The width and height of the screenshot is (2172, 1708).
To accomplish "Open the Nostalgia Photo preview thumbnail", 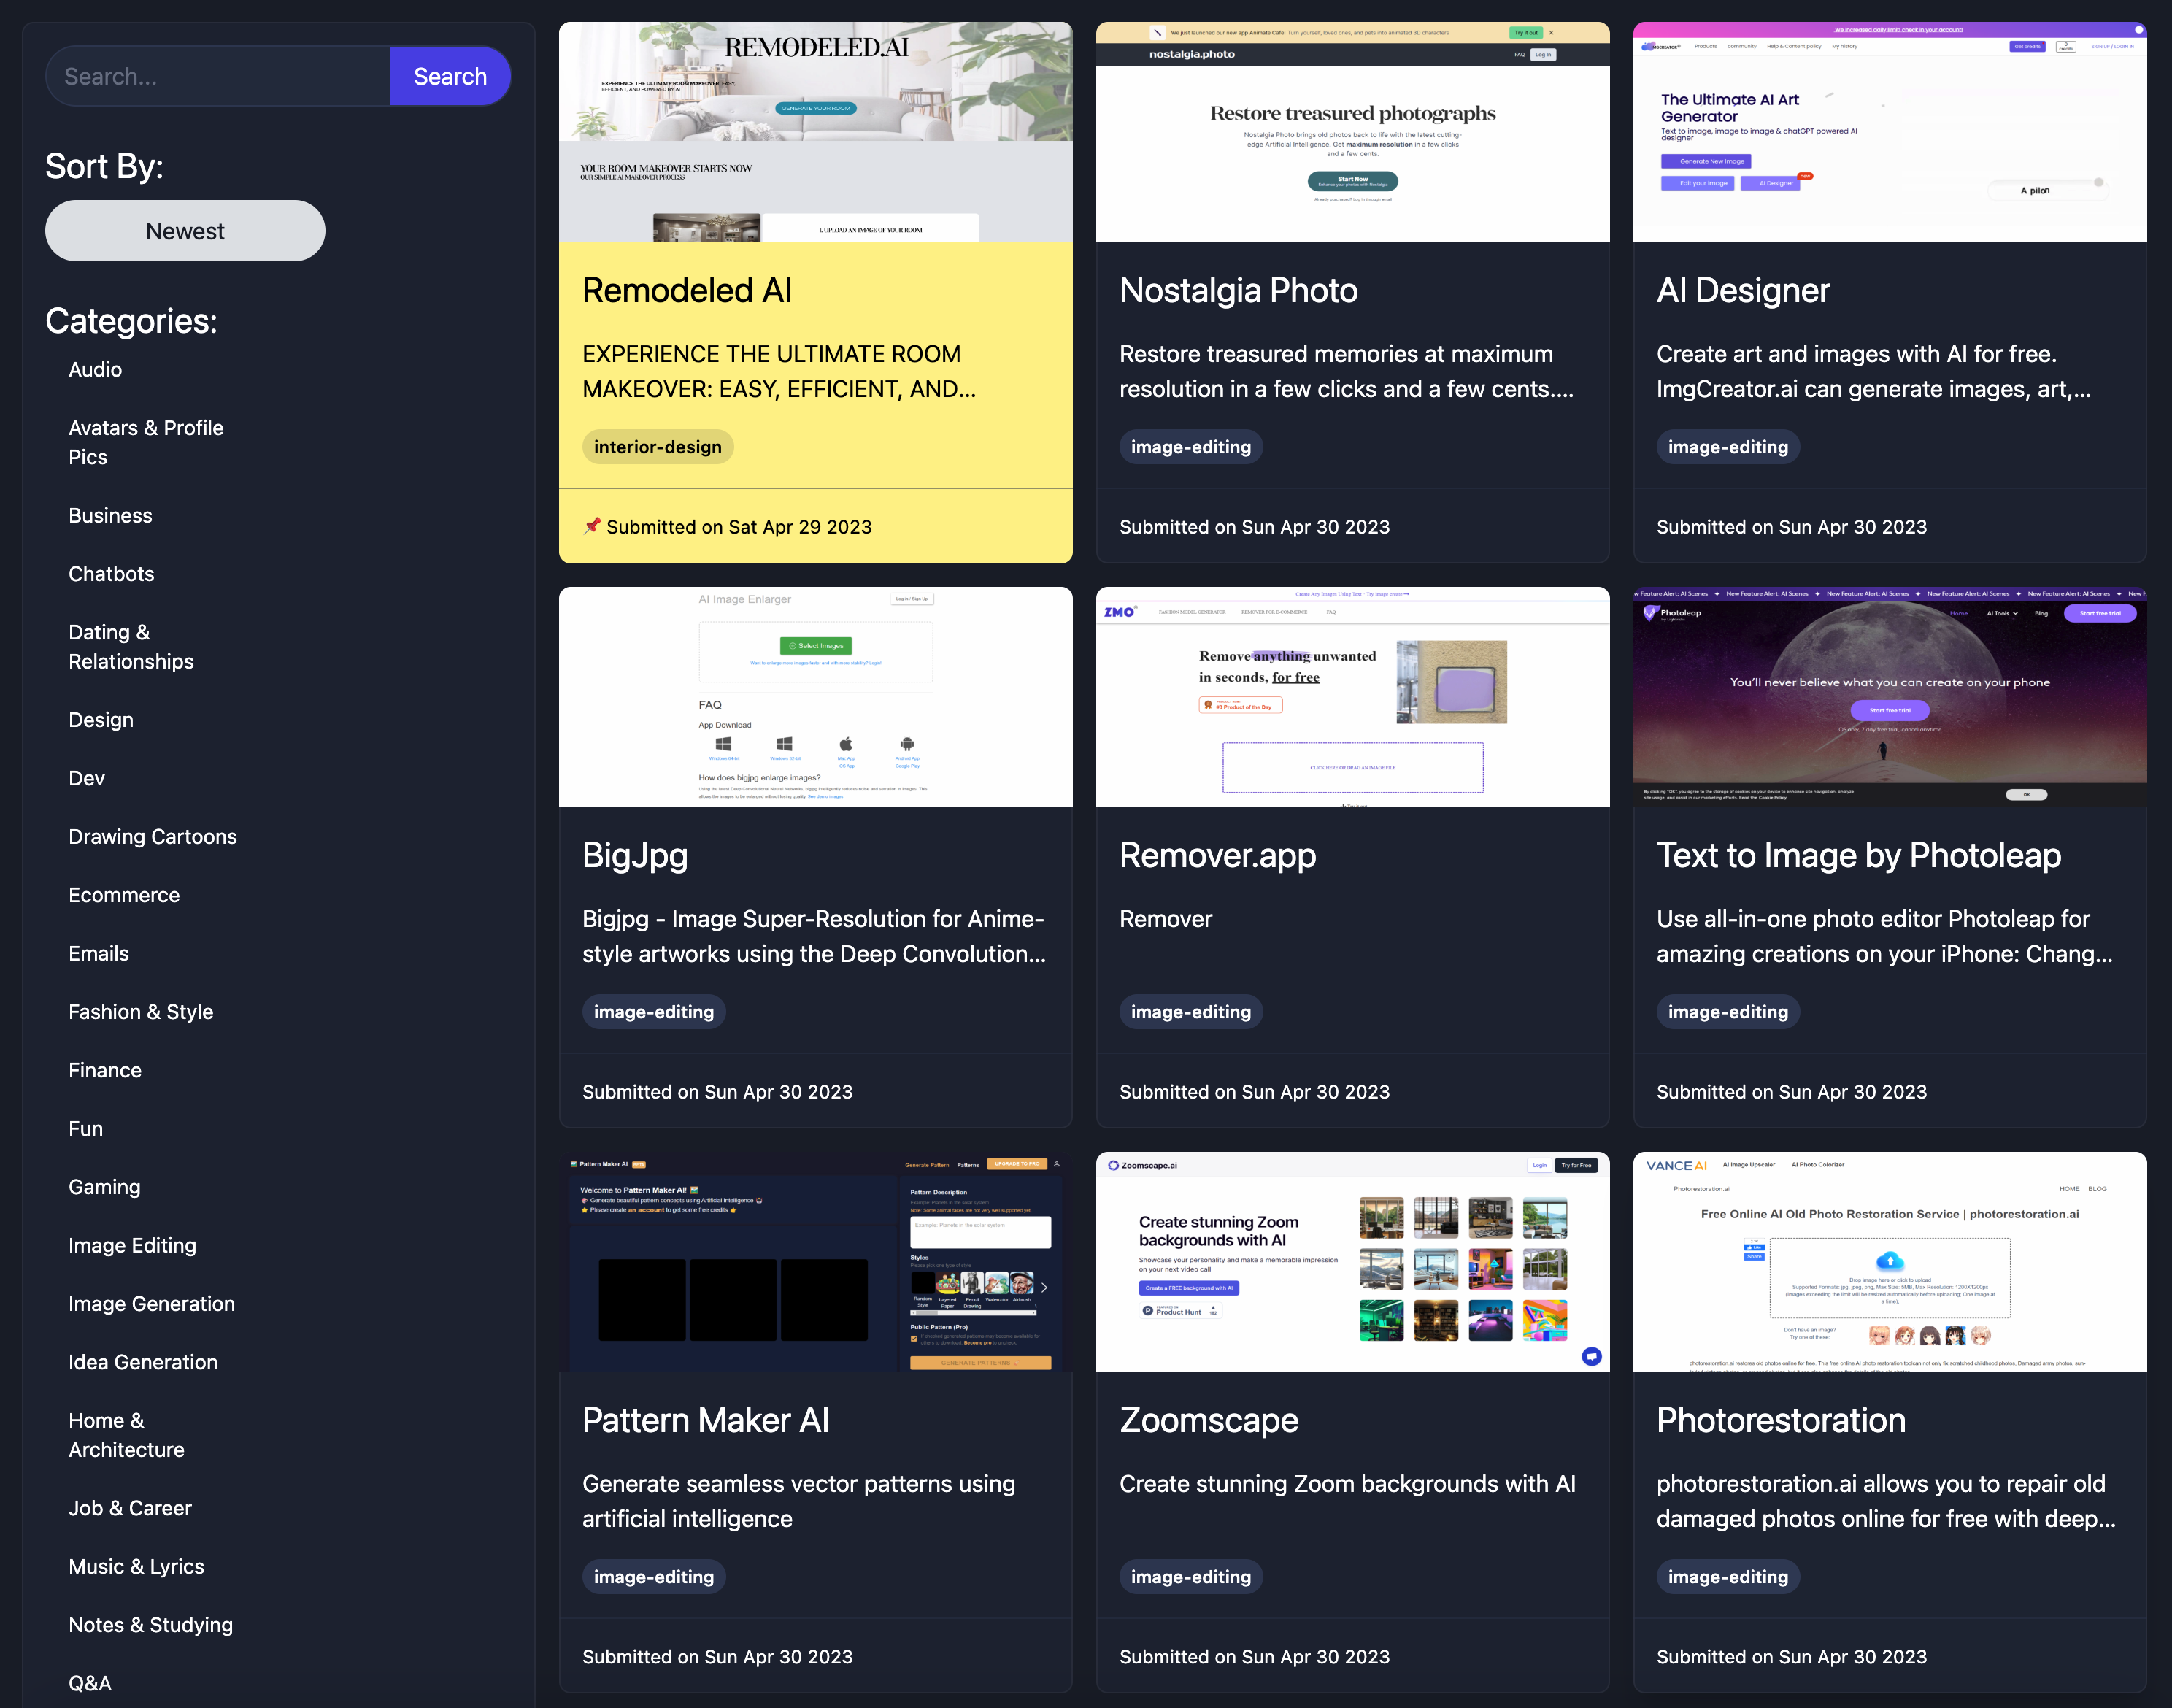I will click(x=1352, y=132).
